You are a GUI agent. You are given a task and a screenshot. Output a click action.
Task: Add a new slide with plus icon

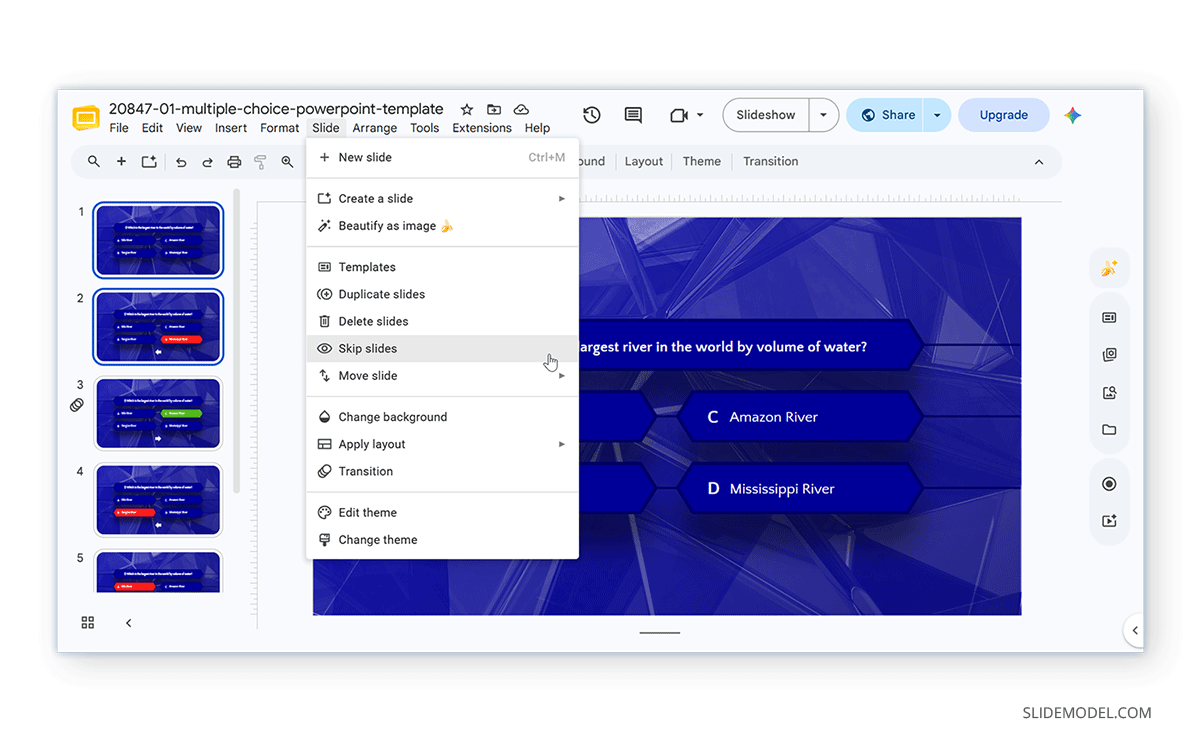click(121, 161)
